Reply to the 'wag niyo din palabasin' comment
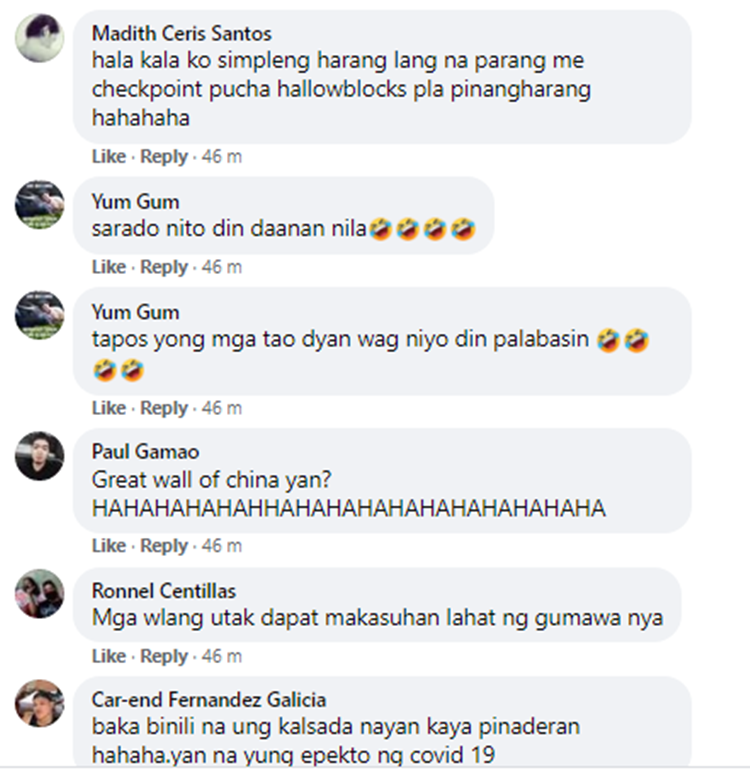The width and height of the screenshot is (750, 770). point(164,408)
